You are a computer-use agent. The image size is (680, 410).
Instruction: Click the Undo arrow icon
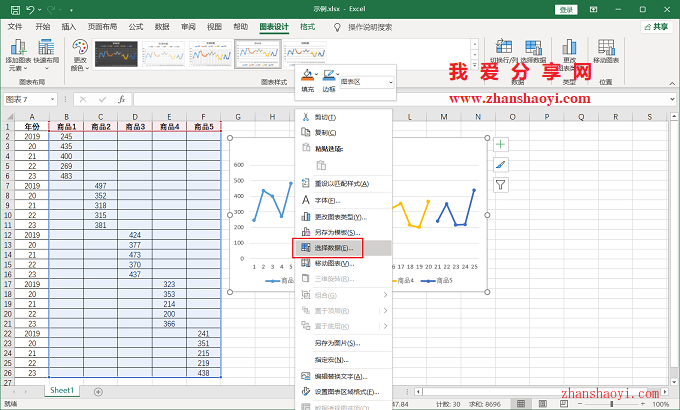click(x=30, y=10)
